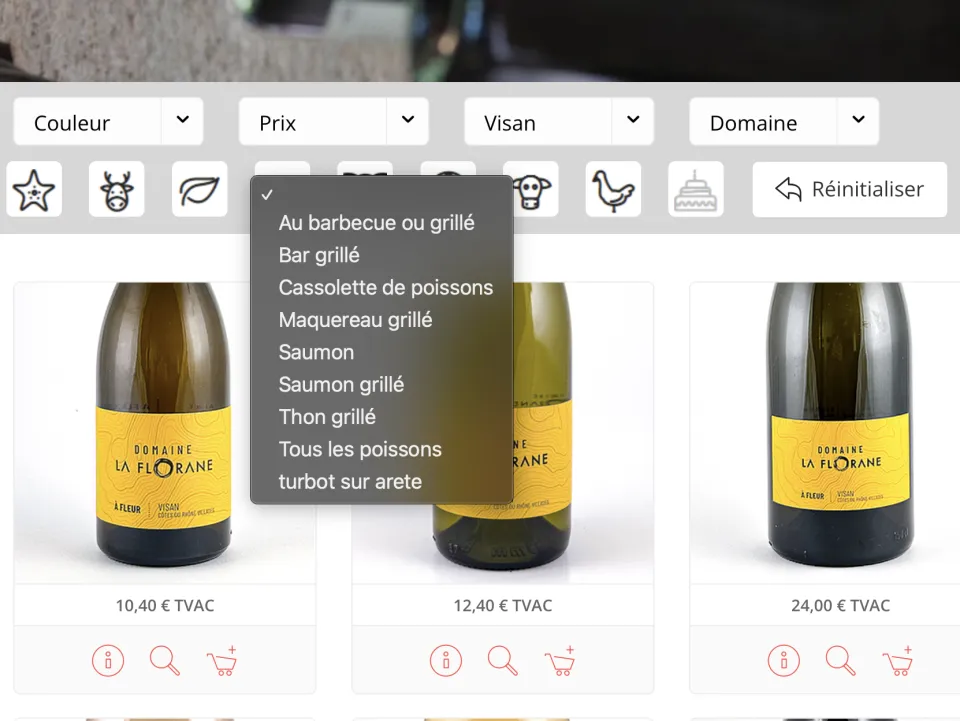Open the bottle image priced 24,00 €
960x721 pixels.
pos(840,433)
